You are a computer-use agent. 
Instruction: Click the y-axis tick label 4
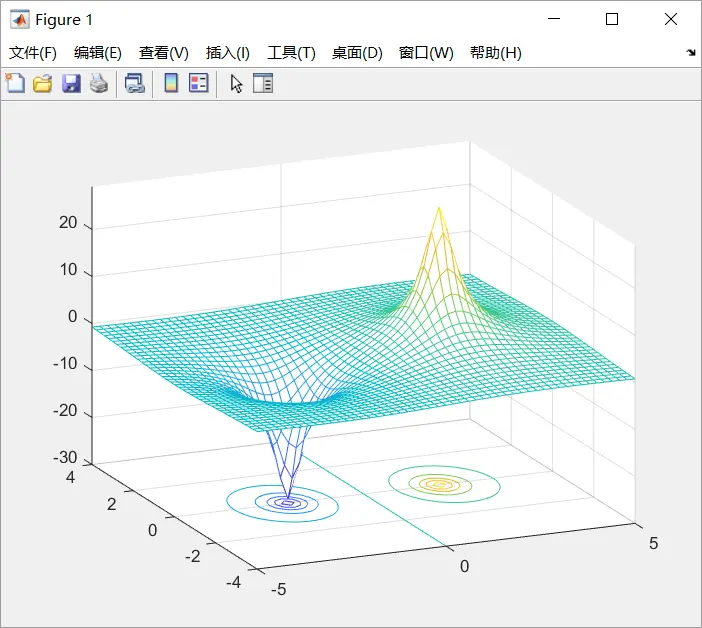click(70, 477)
